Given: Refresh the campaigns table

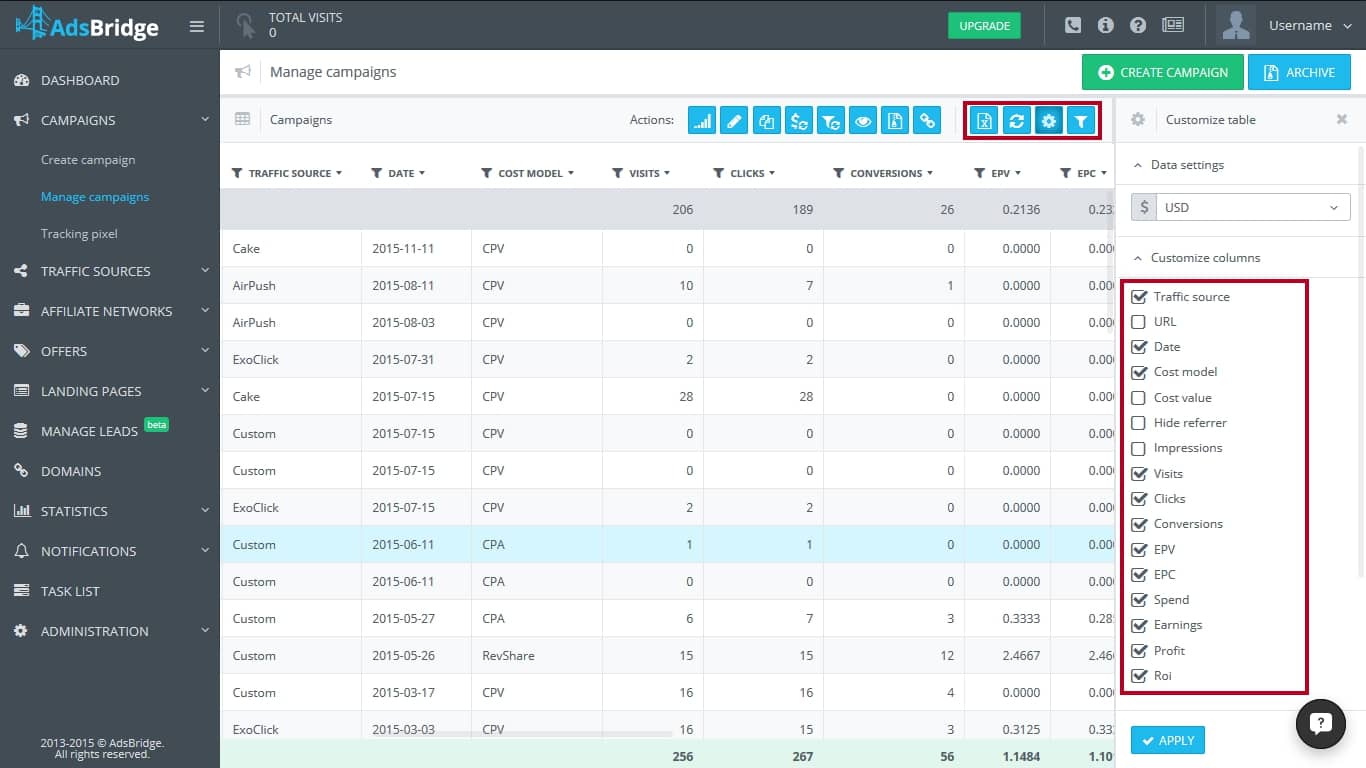Looking at the screenshot, I should point(1016,121).
